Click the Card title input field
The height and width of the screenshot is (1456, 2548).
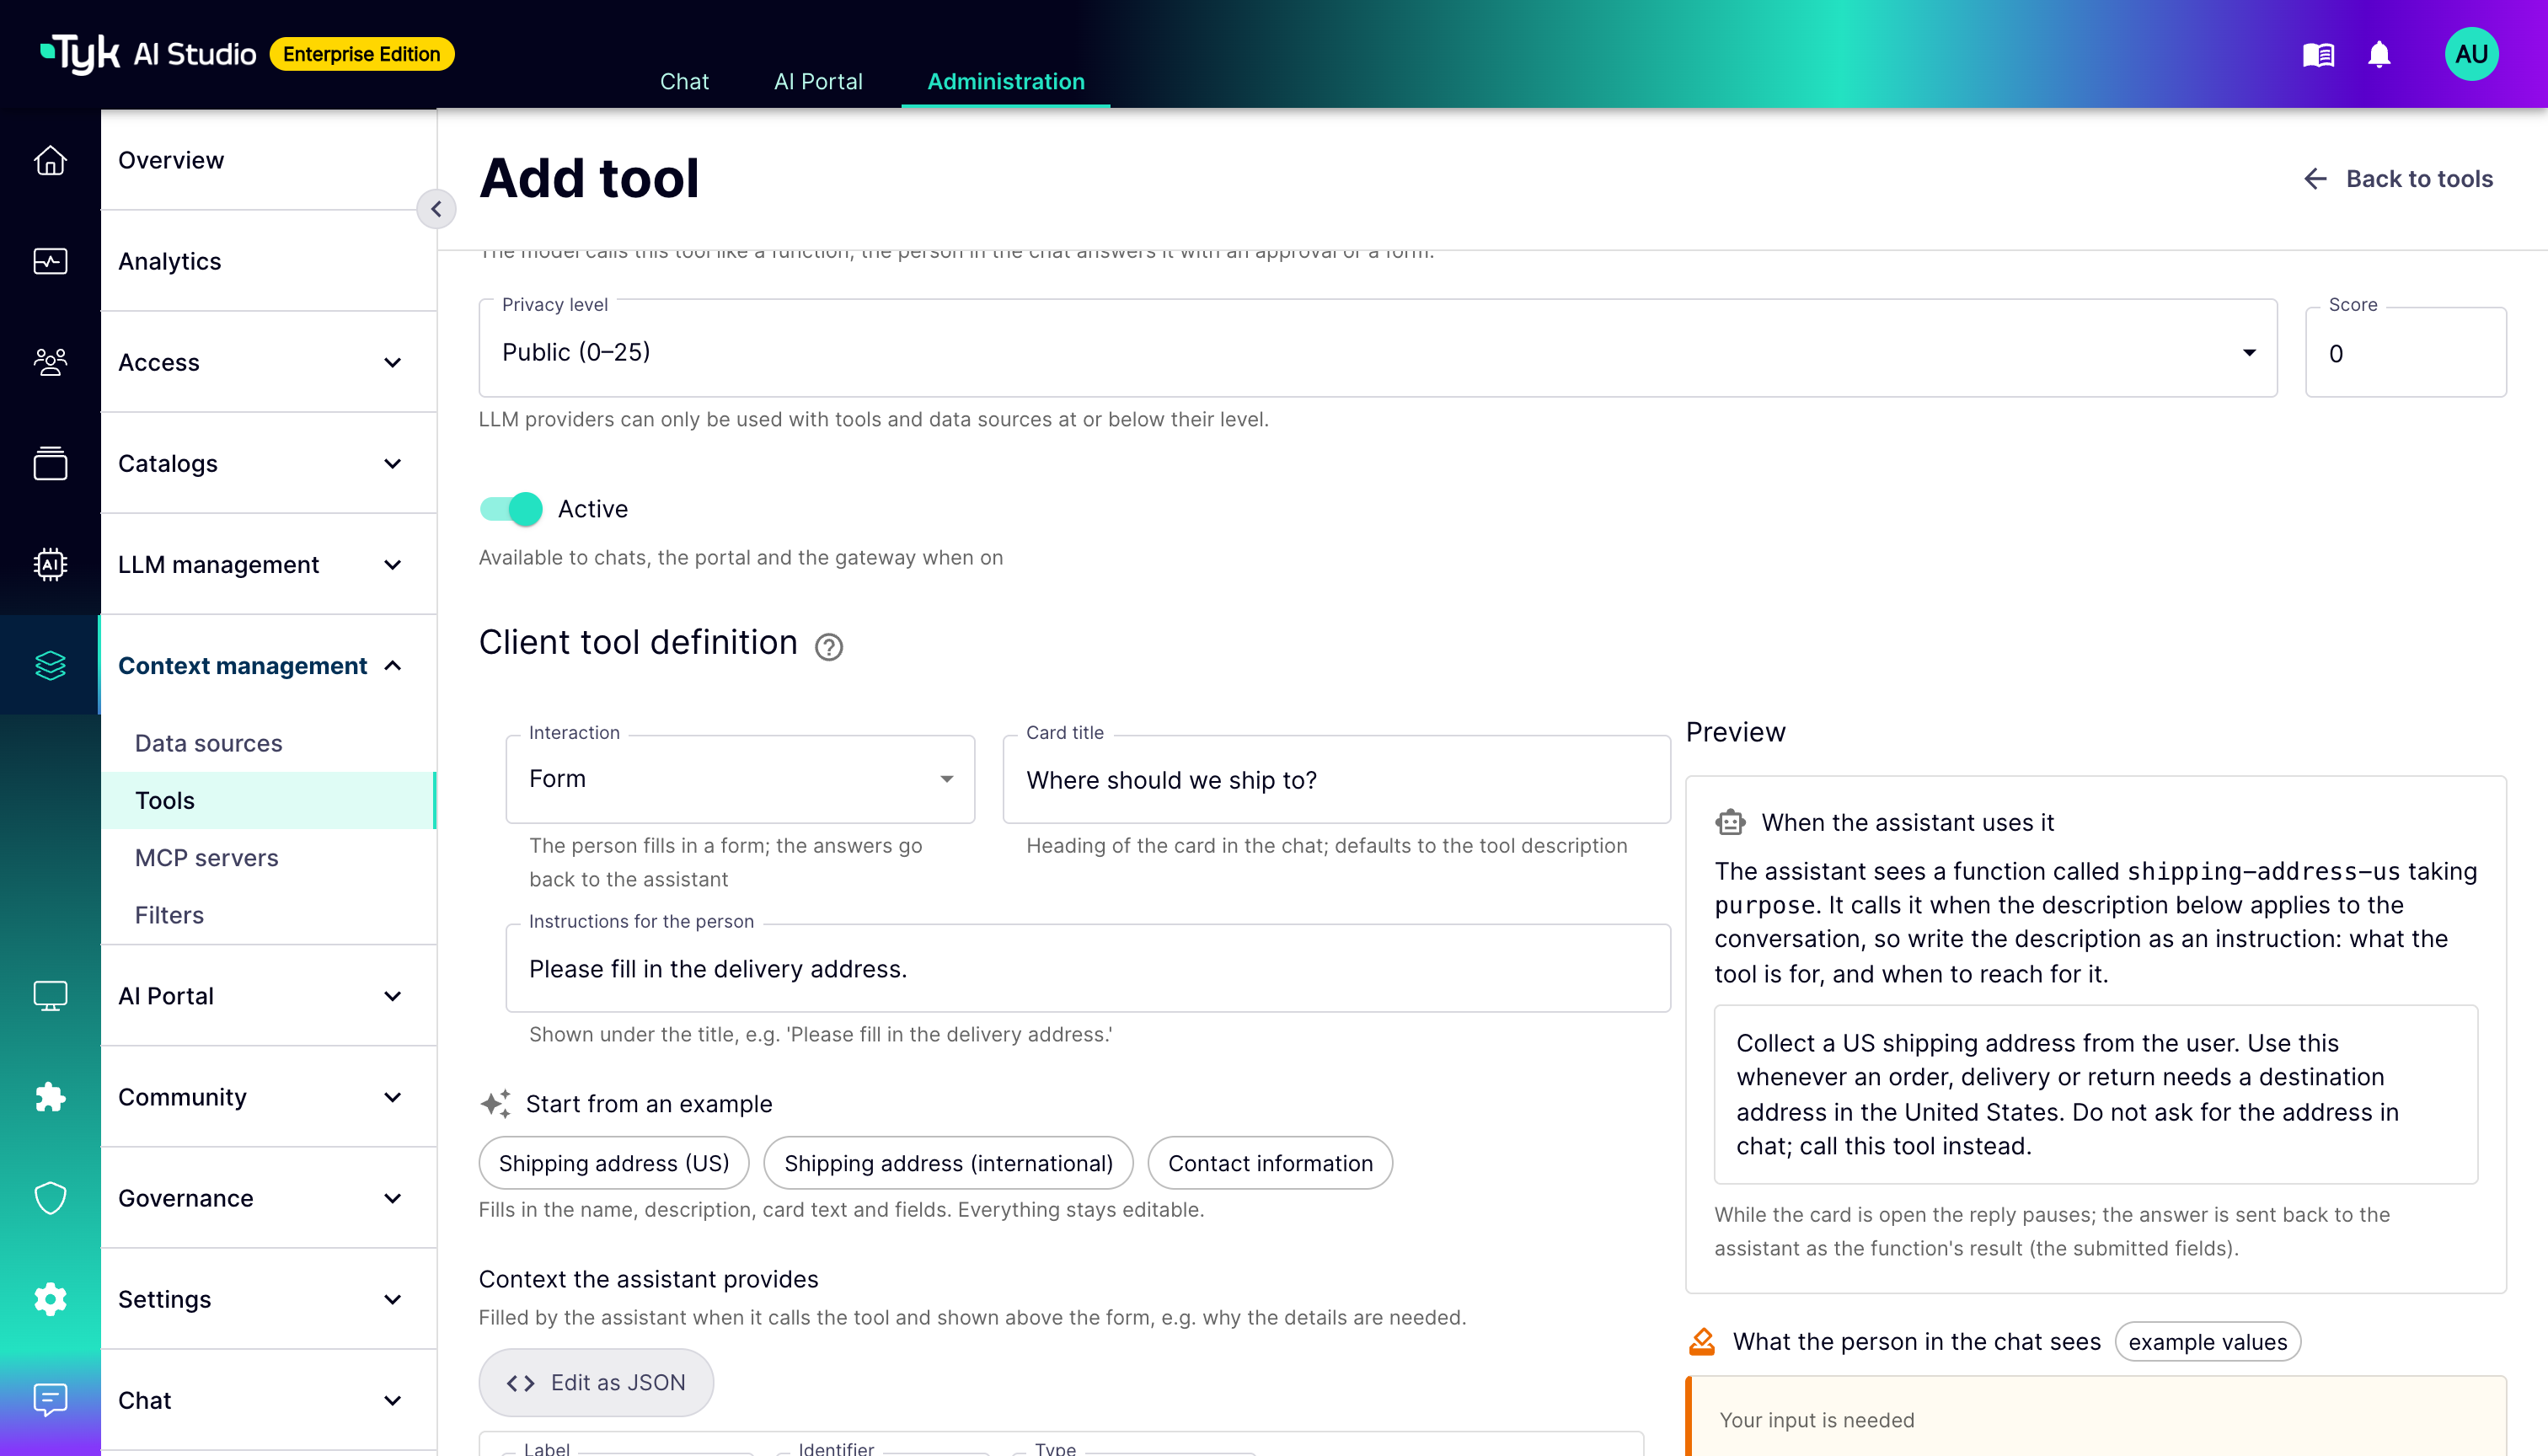click(x=1336, y=780)
